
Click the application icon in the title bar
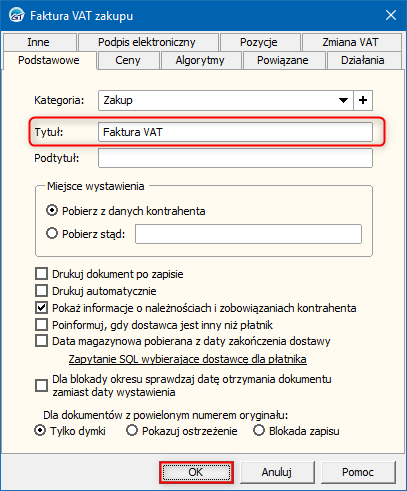(x=17, y=15)
